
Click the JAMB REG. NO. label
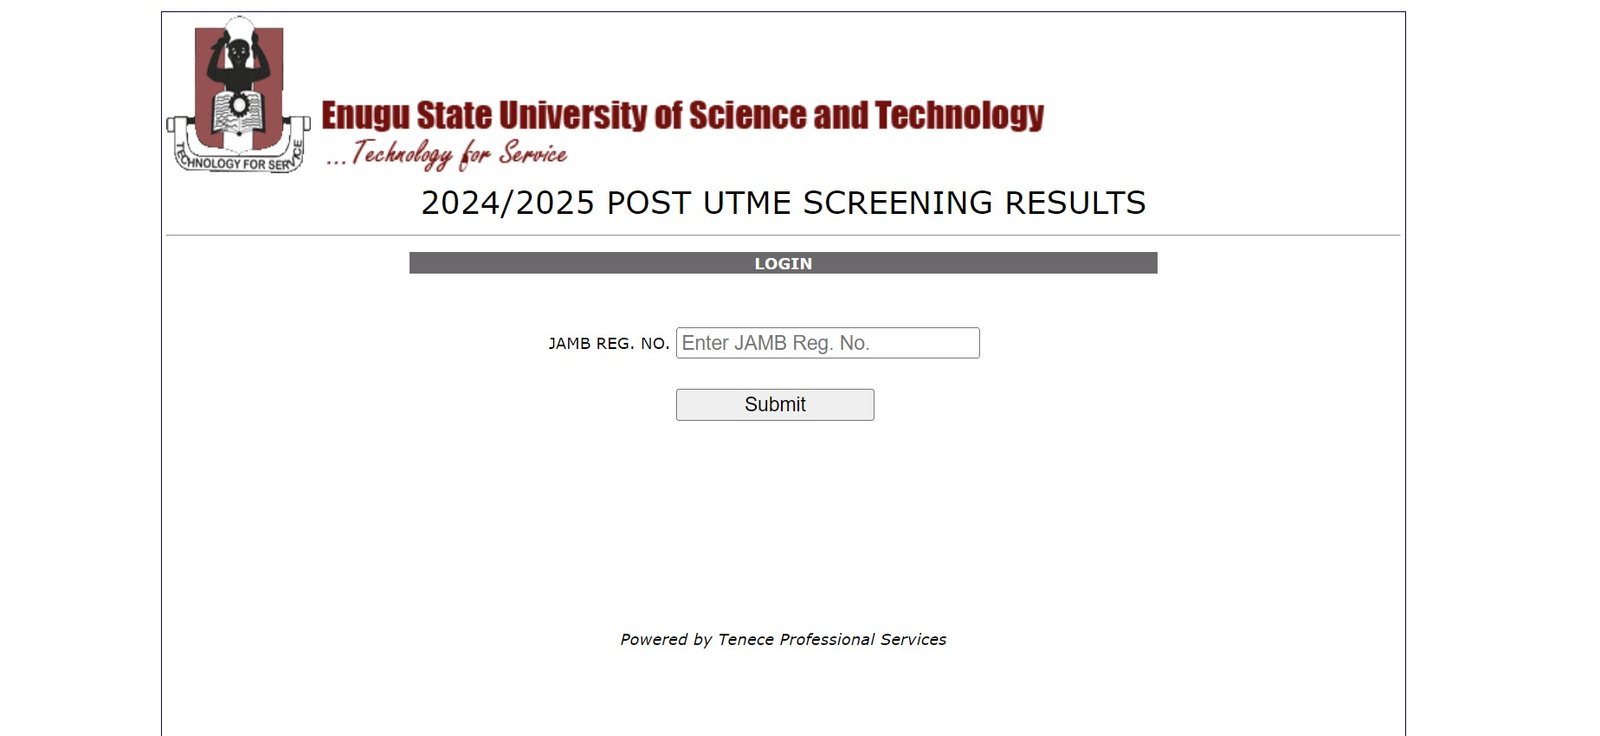click(610, 342)
